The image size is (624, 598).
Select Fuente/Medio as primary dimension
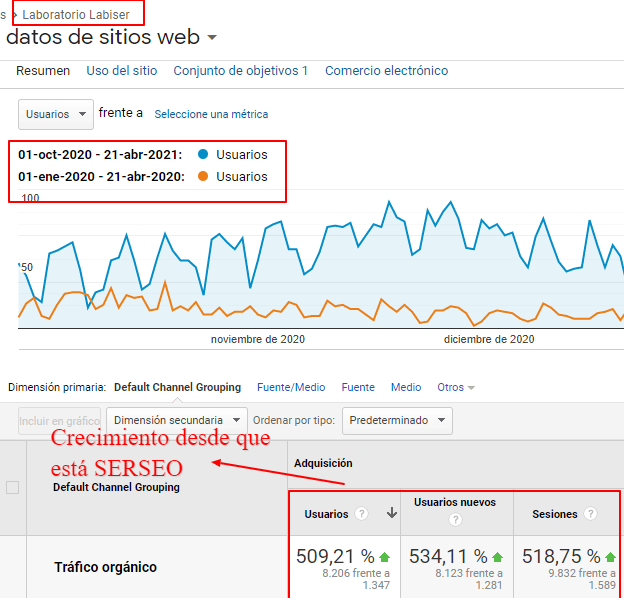pyautogui.click(x=291, y=387)
